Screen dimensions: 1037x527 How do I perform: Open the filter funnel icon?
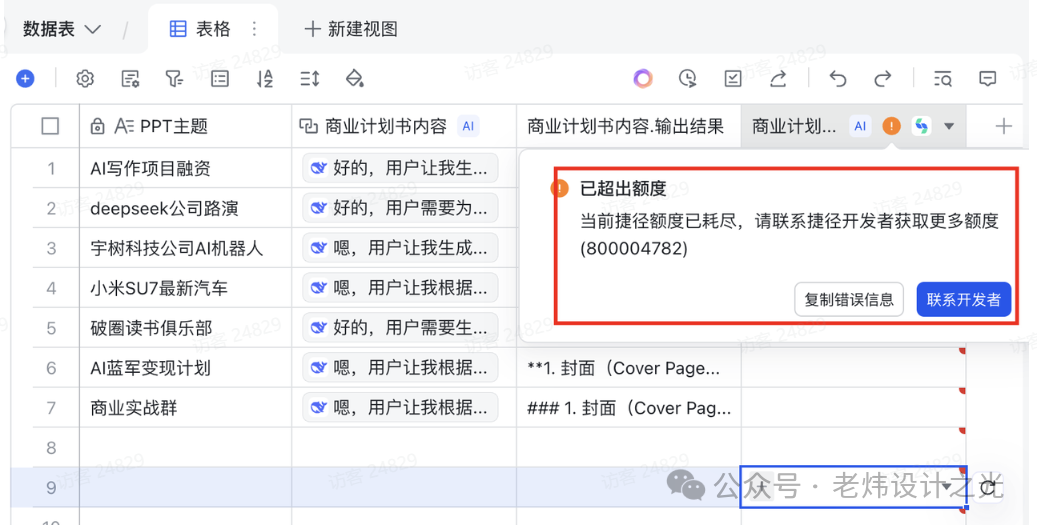click(x=174, y=79)
